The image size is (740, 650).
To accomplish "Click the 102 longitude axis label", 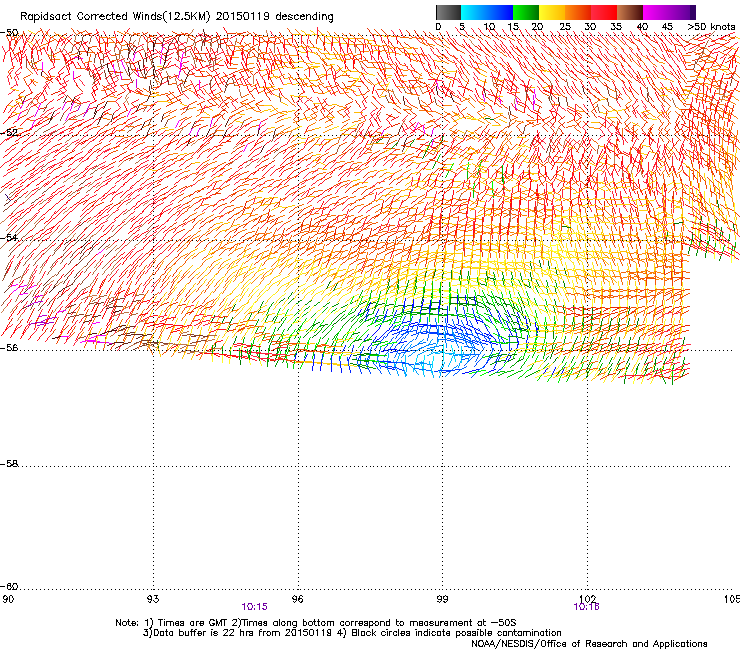I will [x=588, y=599].
